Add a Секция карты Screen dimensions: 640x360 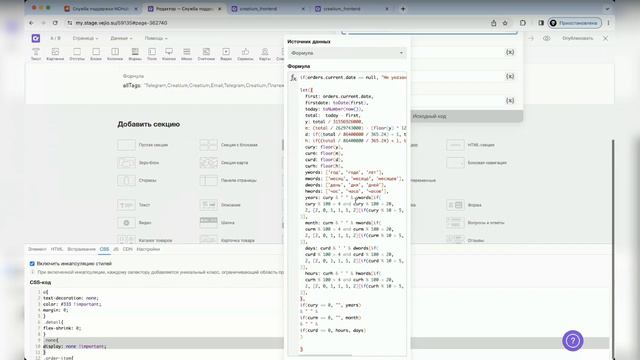(224, 162)
